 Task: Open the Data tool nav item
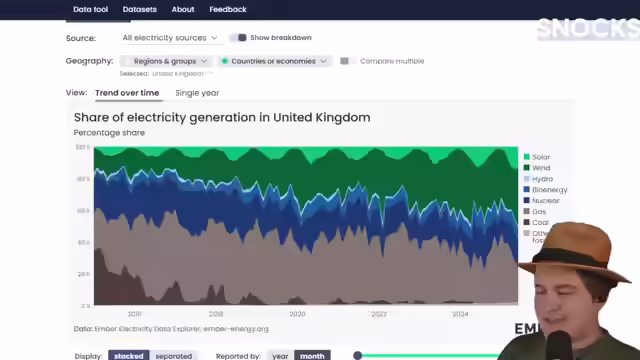click(90, 9)
